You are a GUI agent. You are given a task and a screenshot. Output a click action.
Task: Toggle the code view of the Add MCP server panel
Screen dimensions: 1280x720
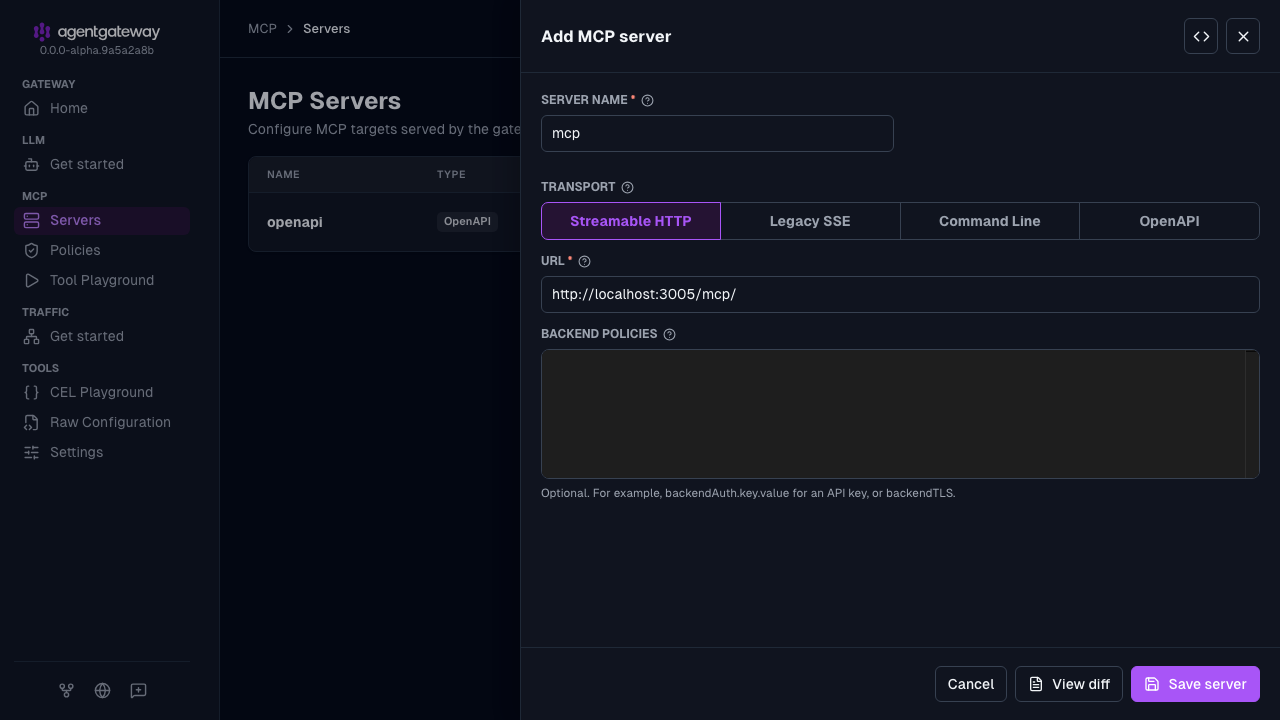click(x=1201, y=36)
